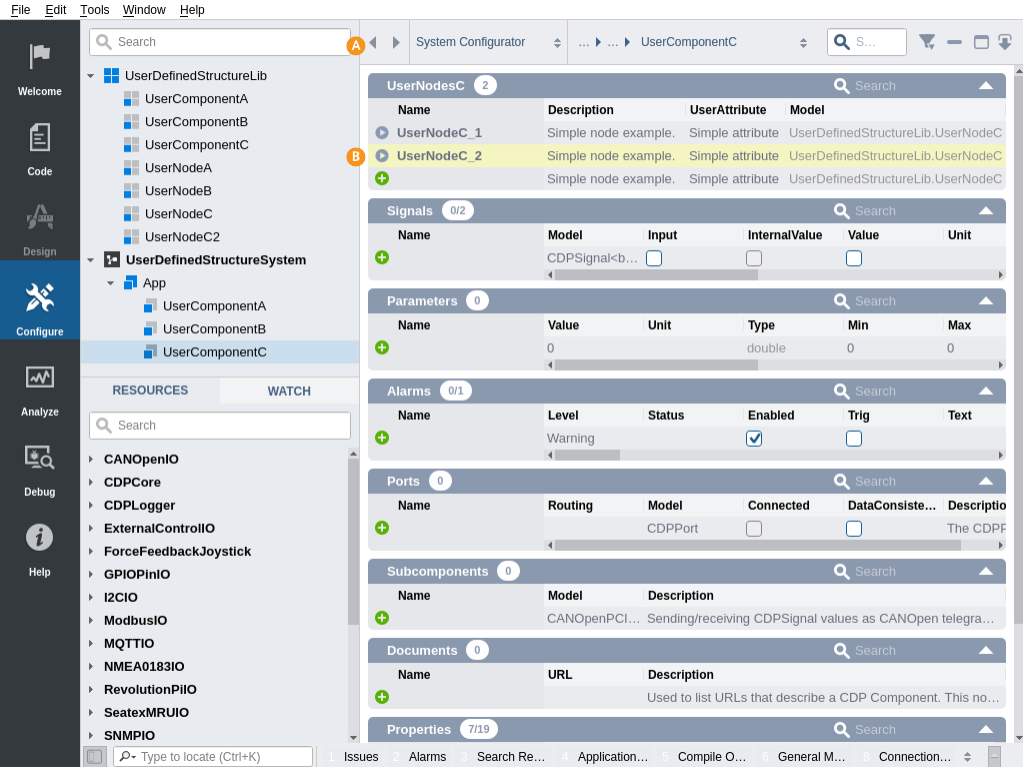Collapse the App tree node

(110, 283)
